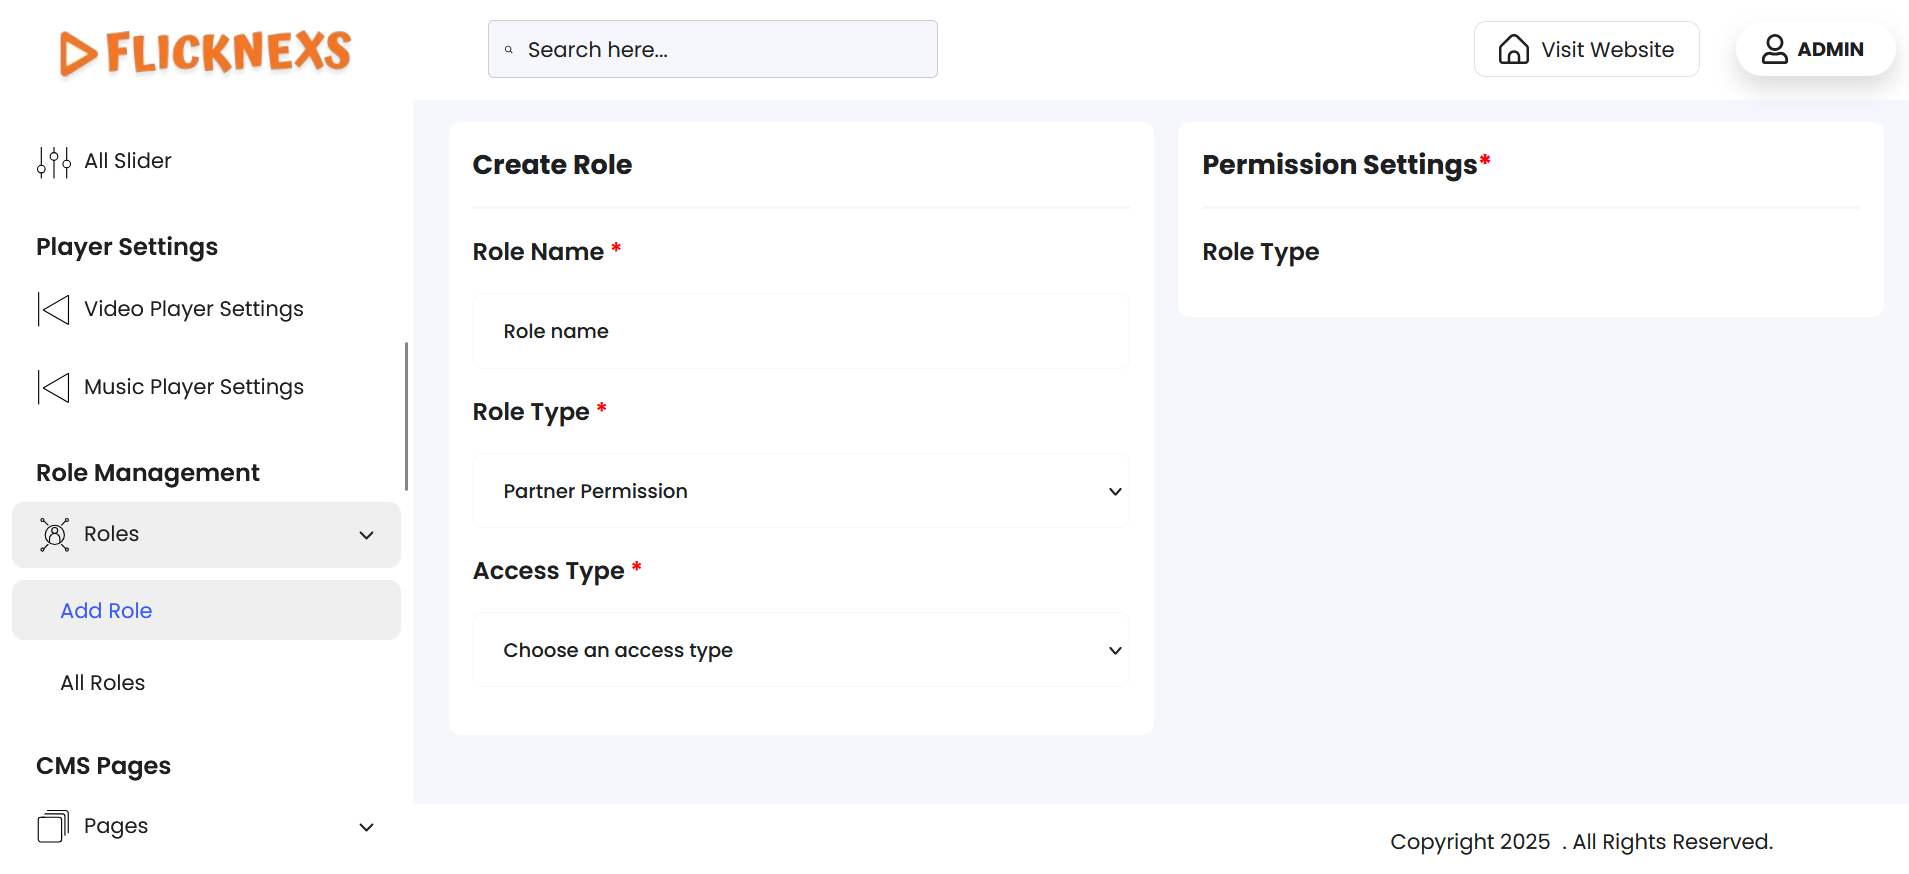Image resolution: width=1909 pixels, height=874 pixels.
Task: Click the Flicknexs logo
Action: [206, 52]
